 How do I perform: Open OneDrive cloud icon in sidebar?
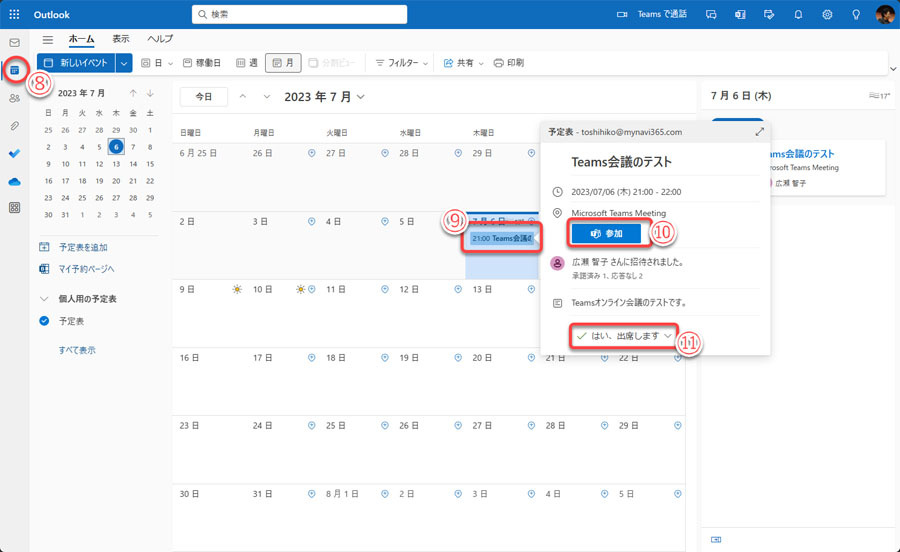tap(14, 181)
